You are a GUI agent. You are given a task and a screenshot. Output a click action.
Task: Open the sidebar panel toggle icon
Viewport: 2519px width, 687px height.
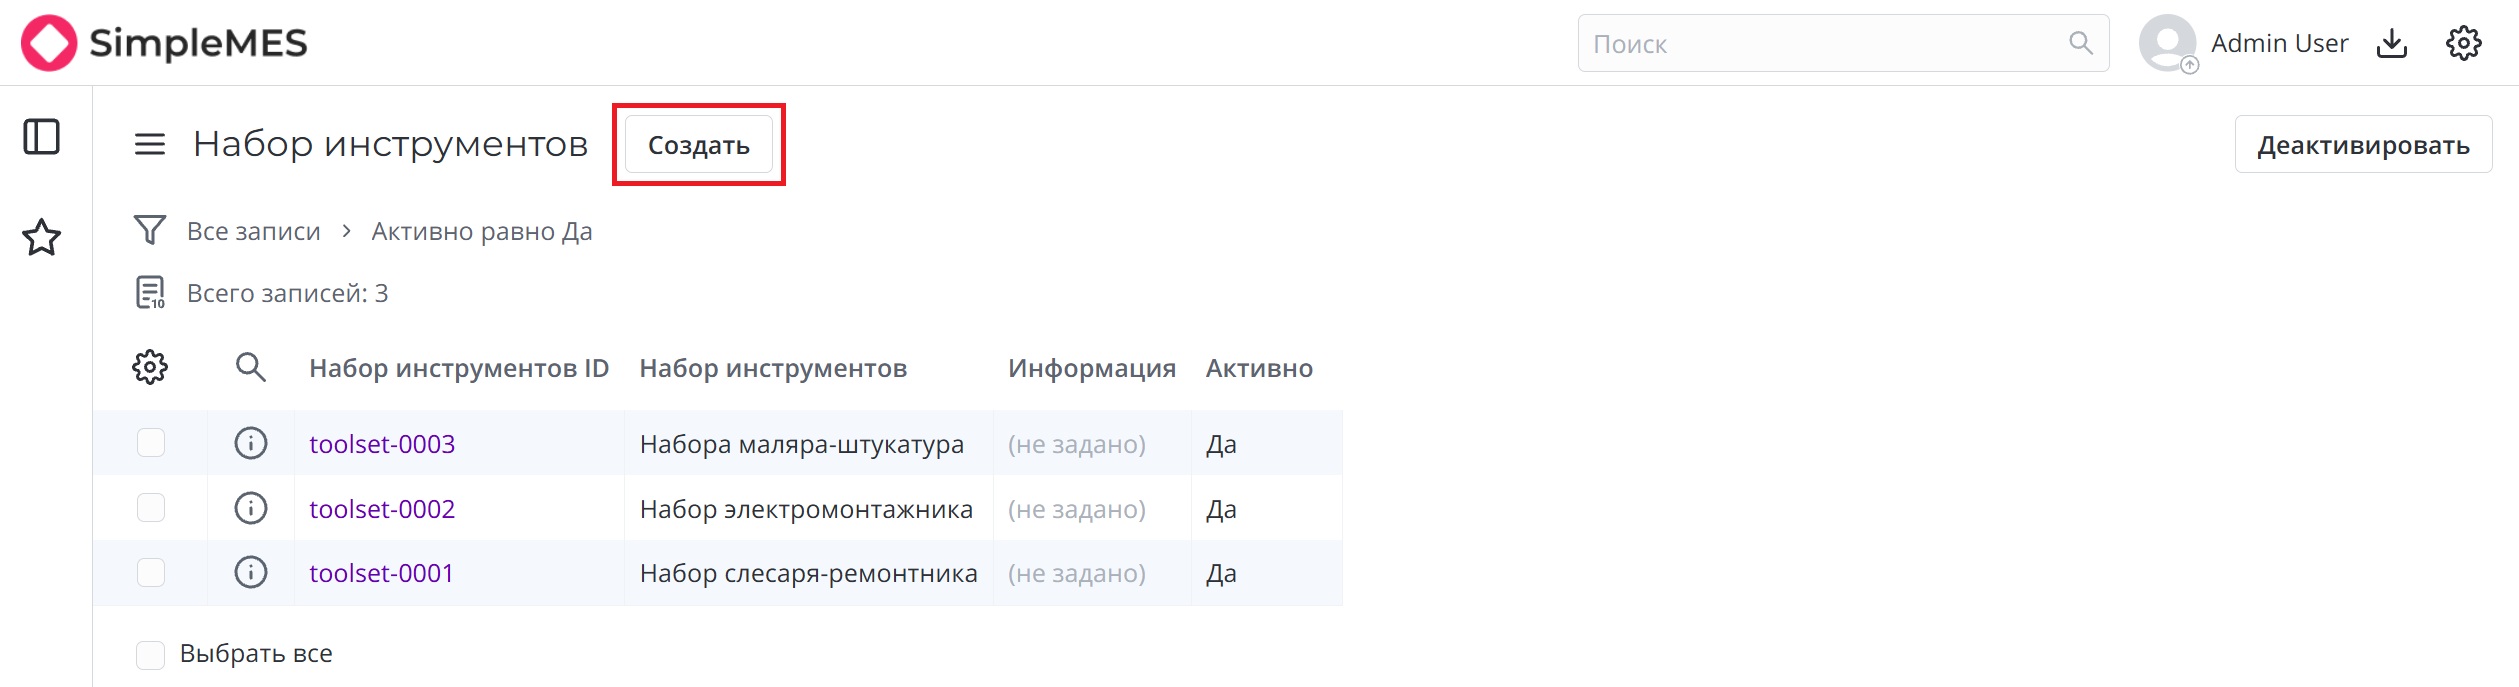(x=41, y=137)
